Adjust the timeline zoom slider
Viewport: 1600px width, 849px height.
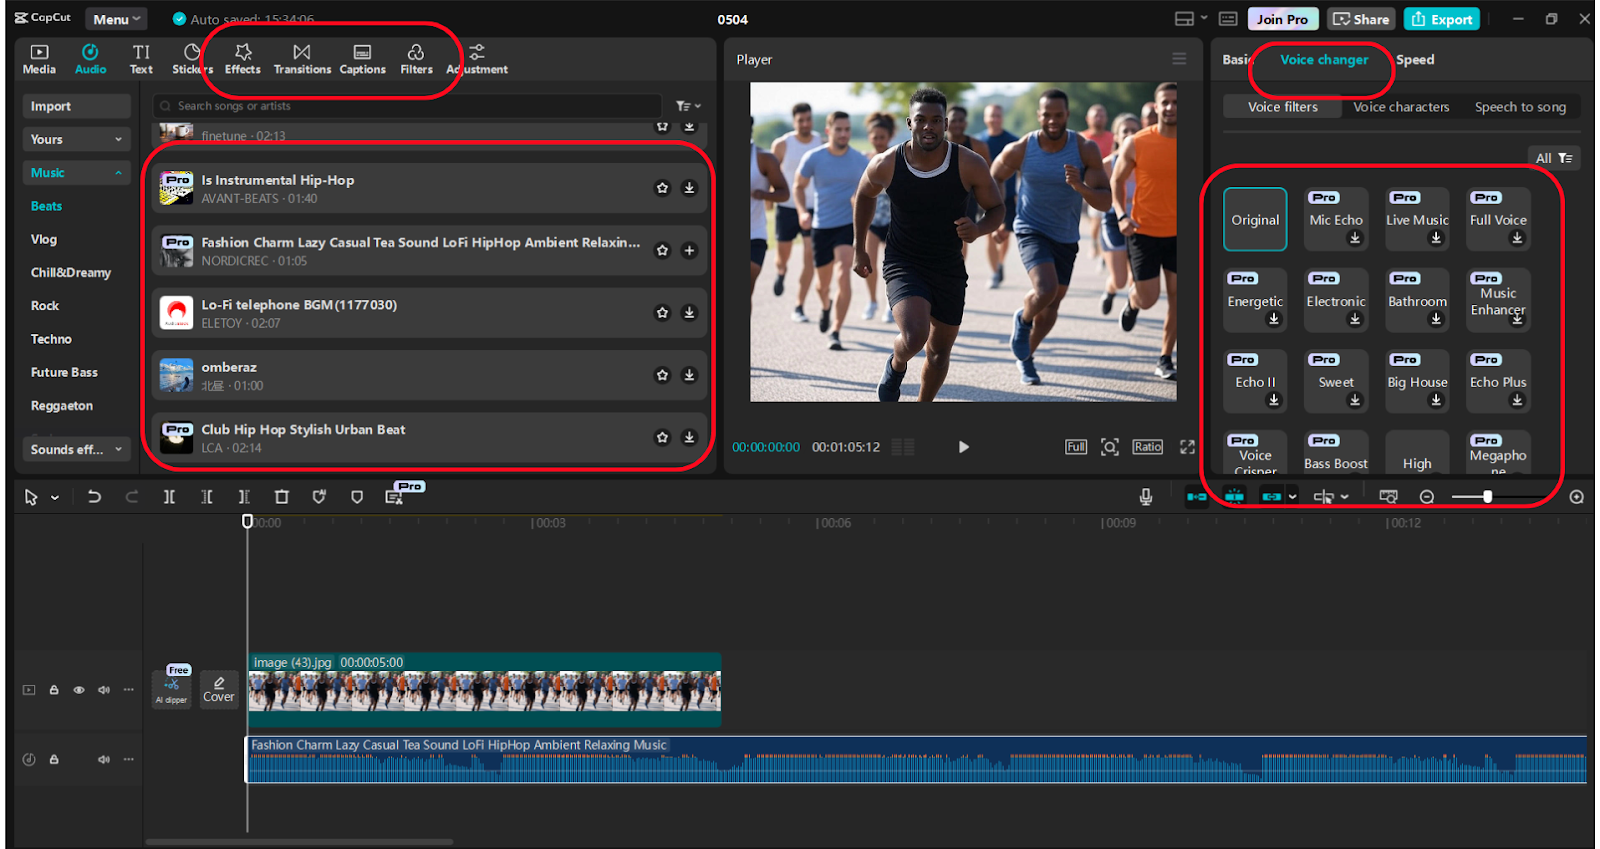click(x=1487, y=497)
